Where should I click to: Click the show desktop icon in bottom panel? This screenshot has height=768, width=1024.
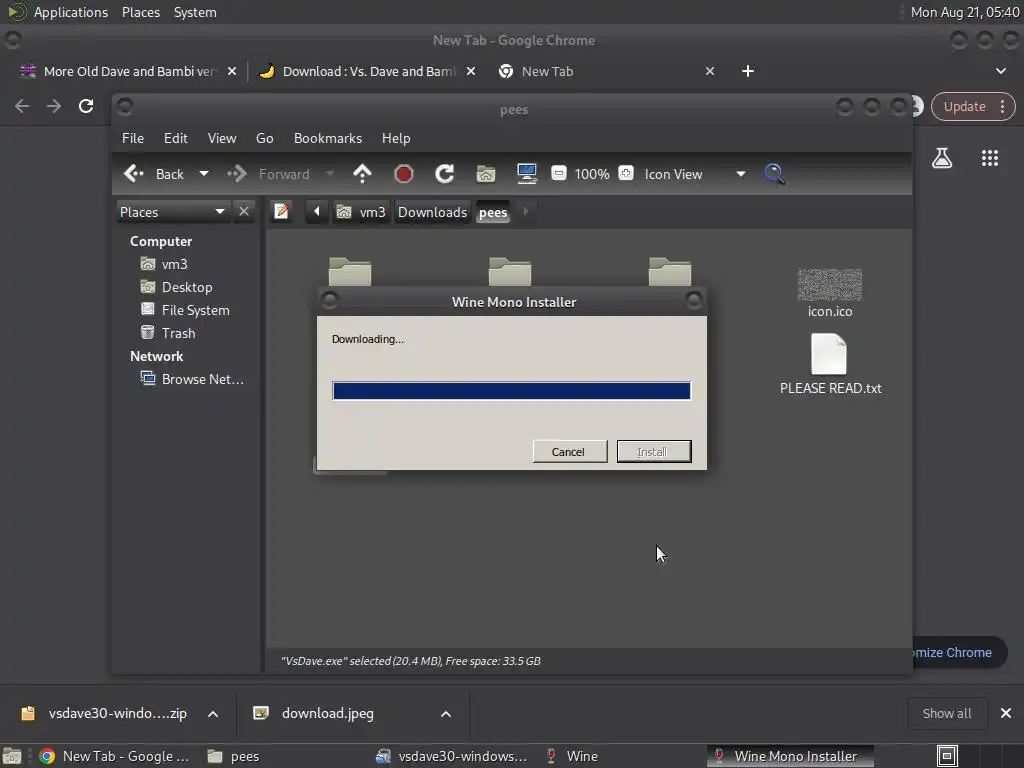pyautogui.click(x=12, y=756)
